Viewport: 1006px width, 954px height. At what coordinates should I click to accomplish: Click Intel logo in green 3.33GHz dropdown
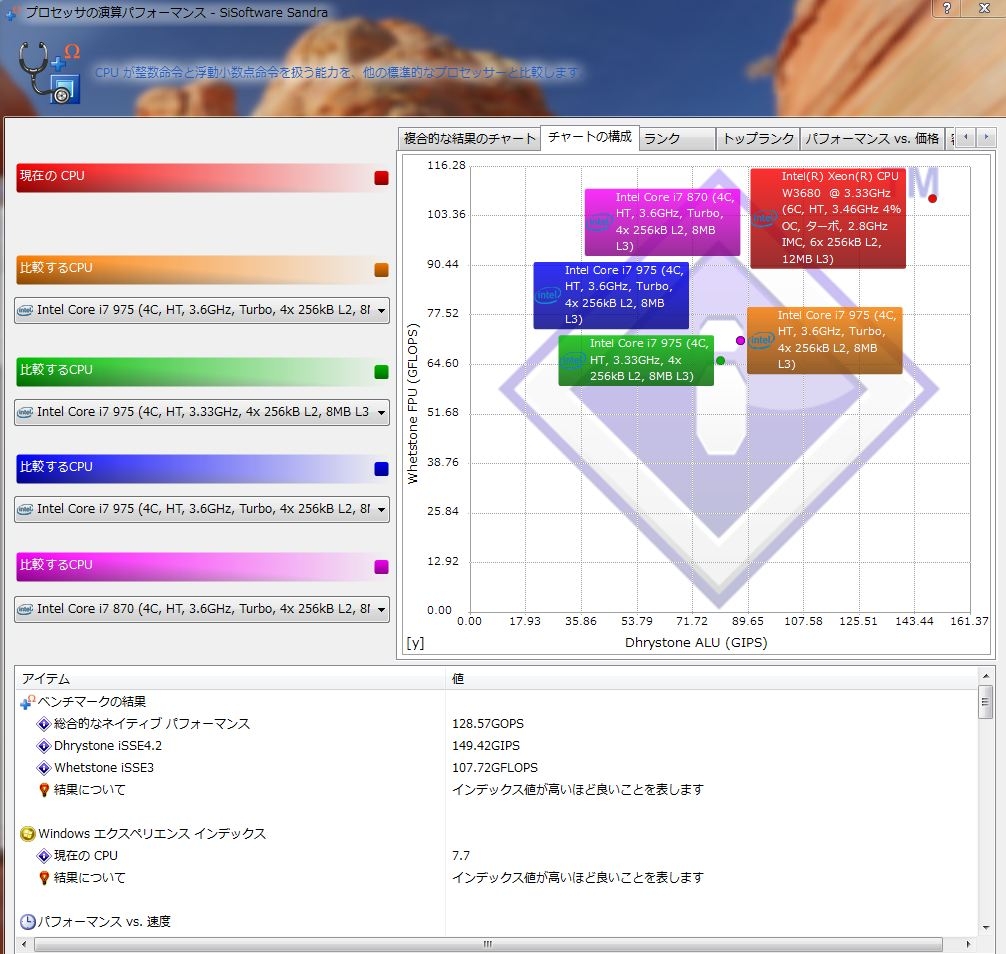point(25,413)
